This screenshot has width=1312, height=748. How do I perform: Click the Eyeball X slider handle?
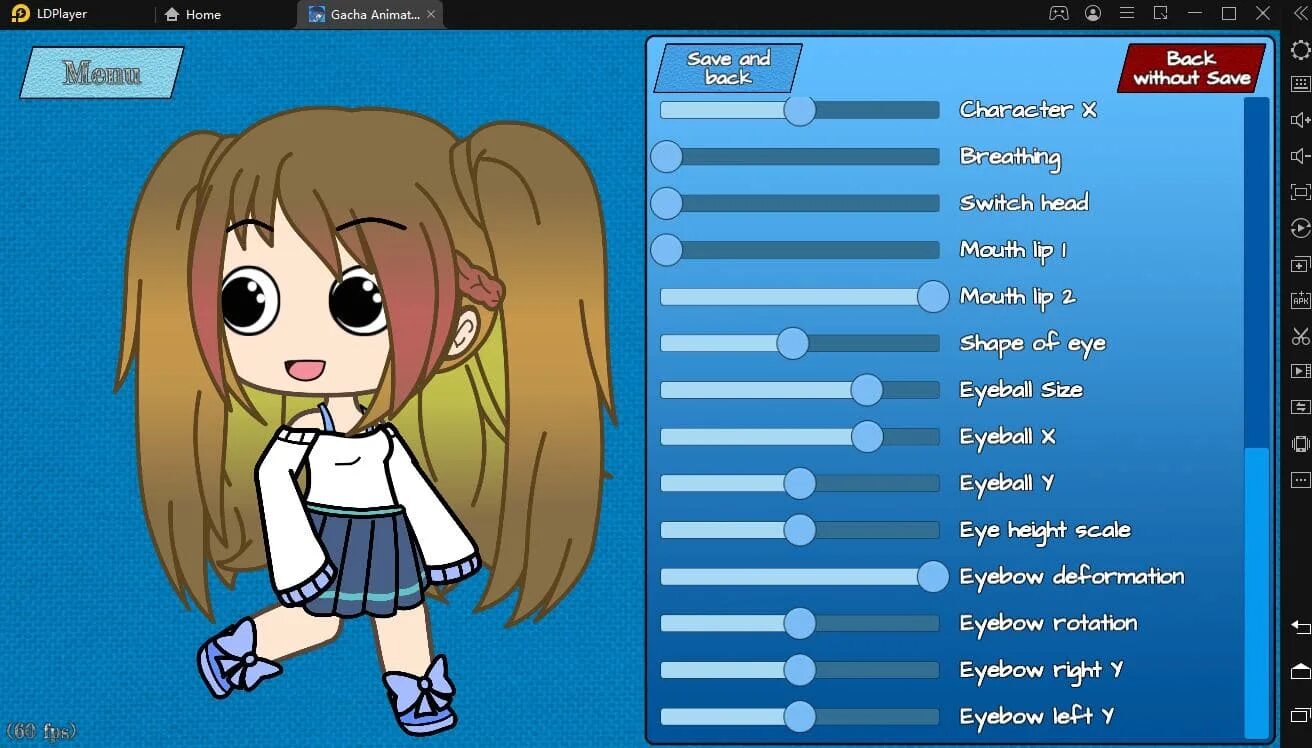click(x=867, y=437)
